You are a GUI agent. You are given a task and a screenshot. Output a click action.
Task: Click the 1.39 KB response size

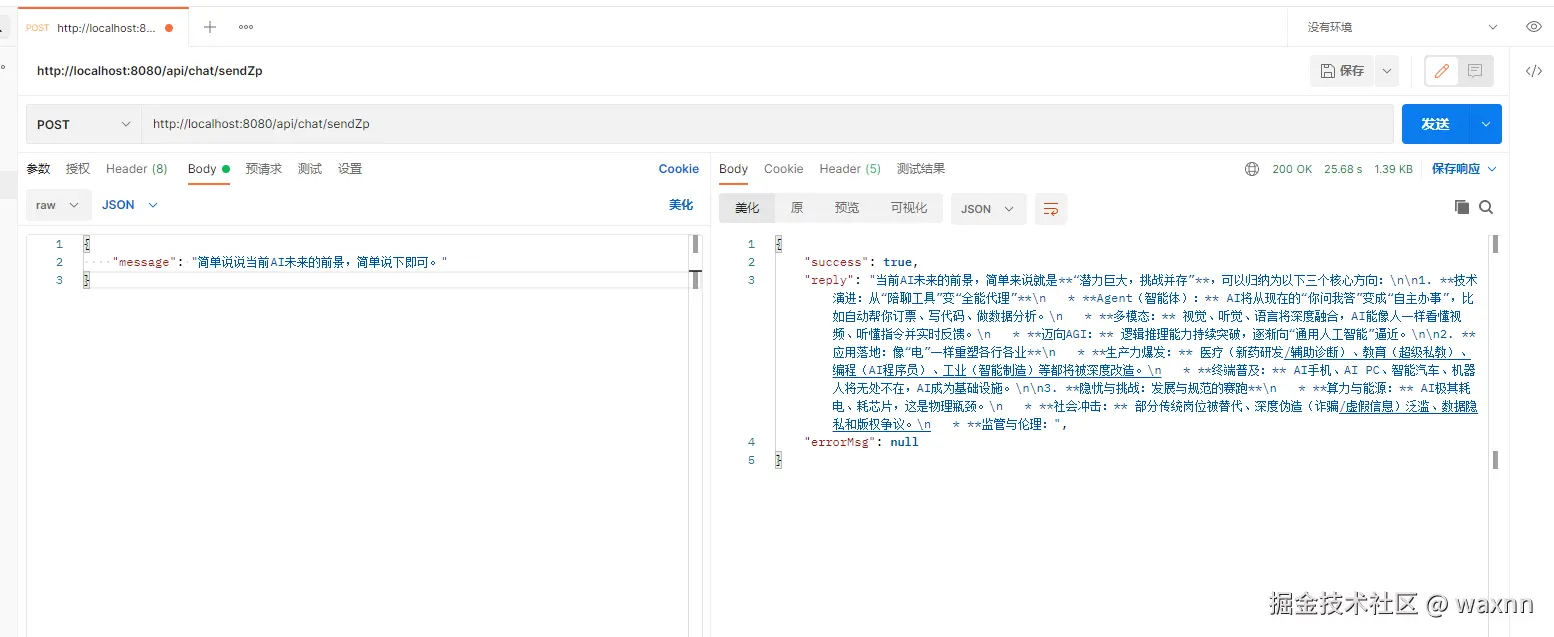[x=1393, y=169]
